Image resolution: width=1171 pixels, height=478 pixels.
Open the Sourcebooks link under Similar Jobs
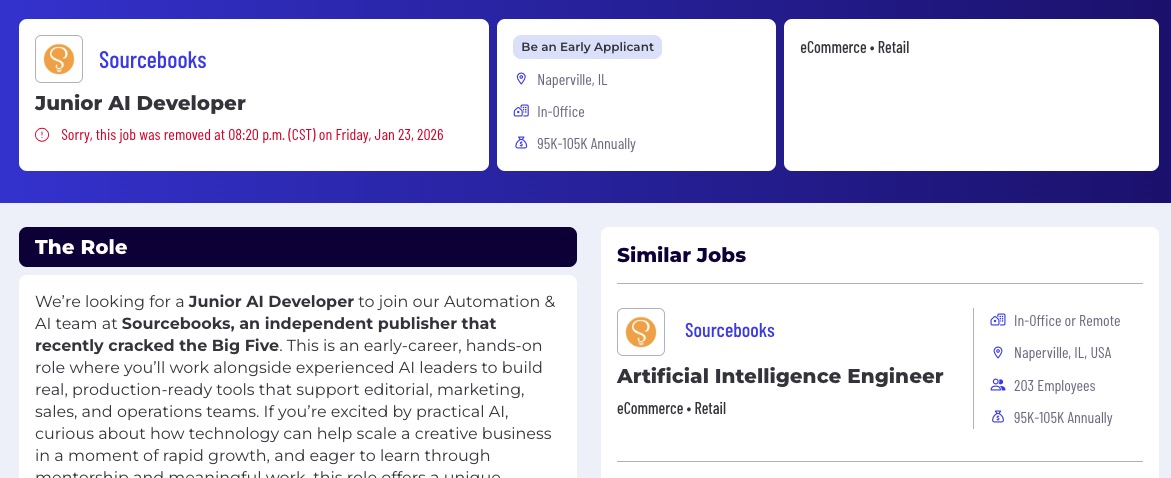[x=730, y=330]
